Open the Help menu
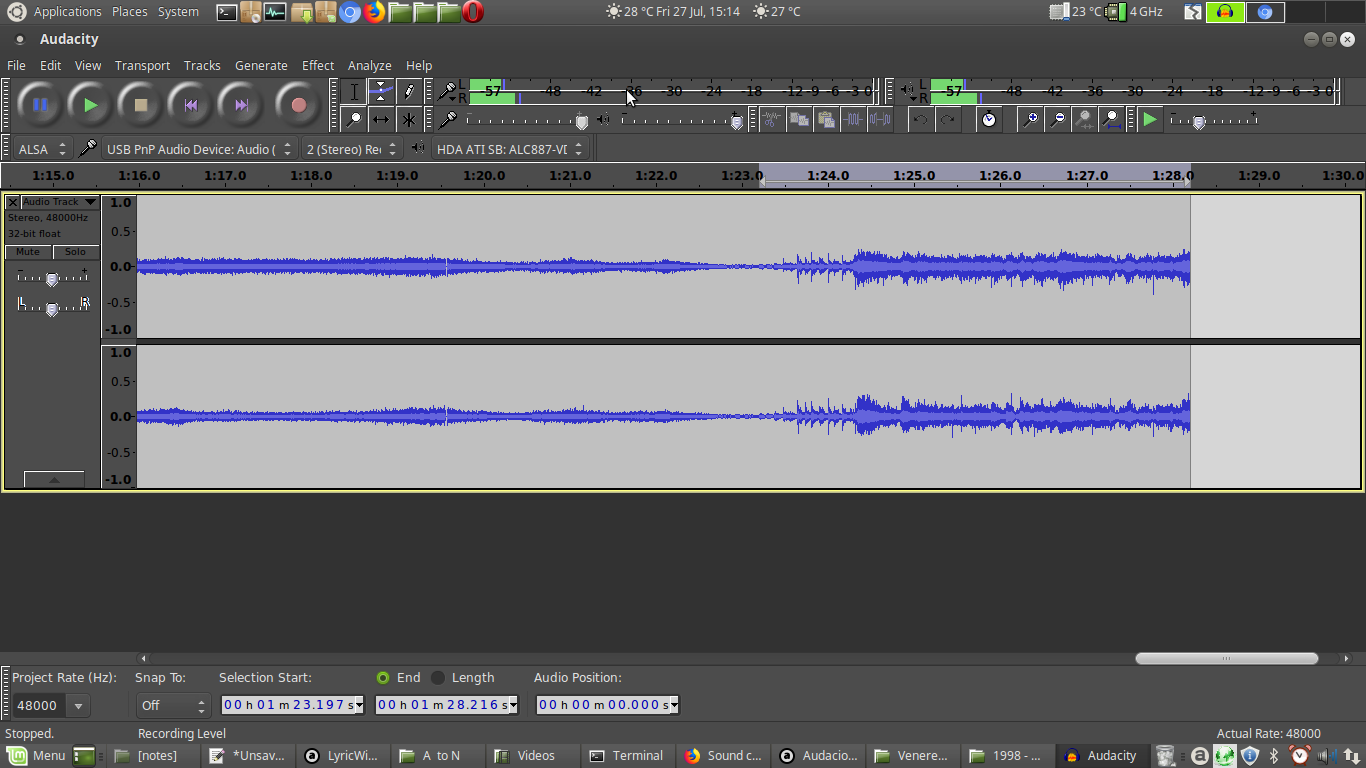The width and height of the screenshot is (1366, 768). 419,65
